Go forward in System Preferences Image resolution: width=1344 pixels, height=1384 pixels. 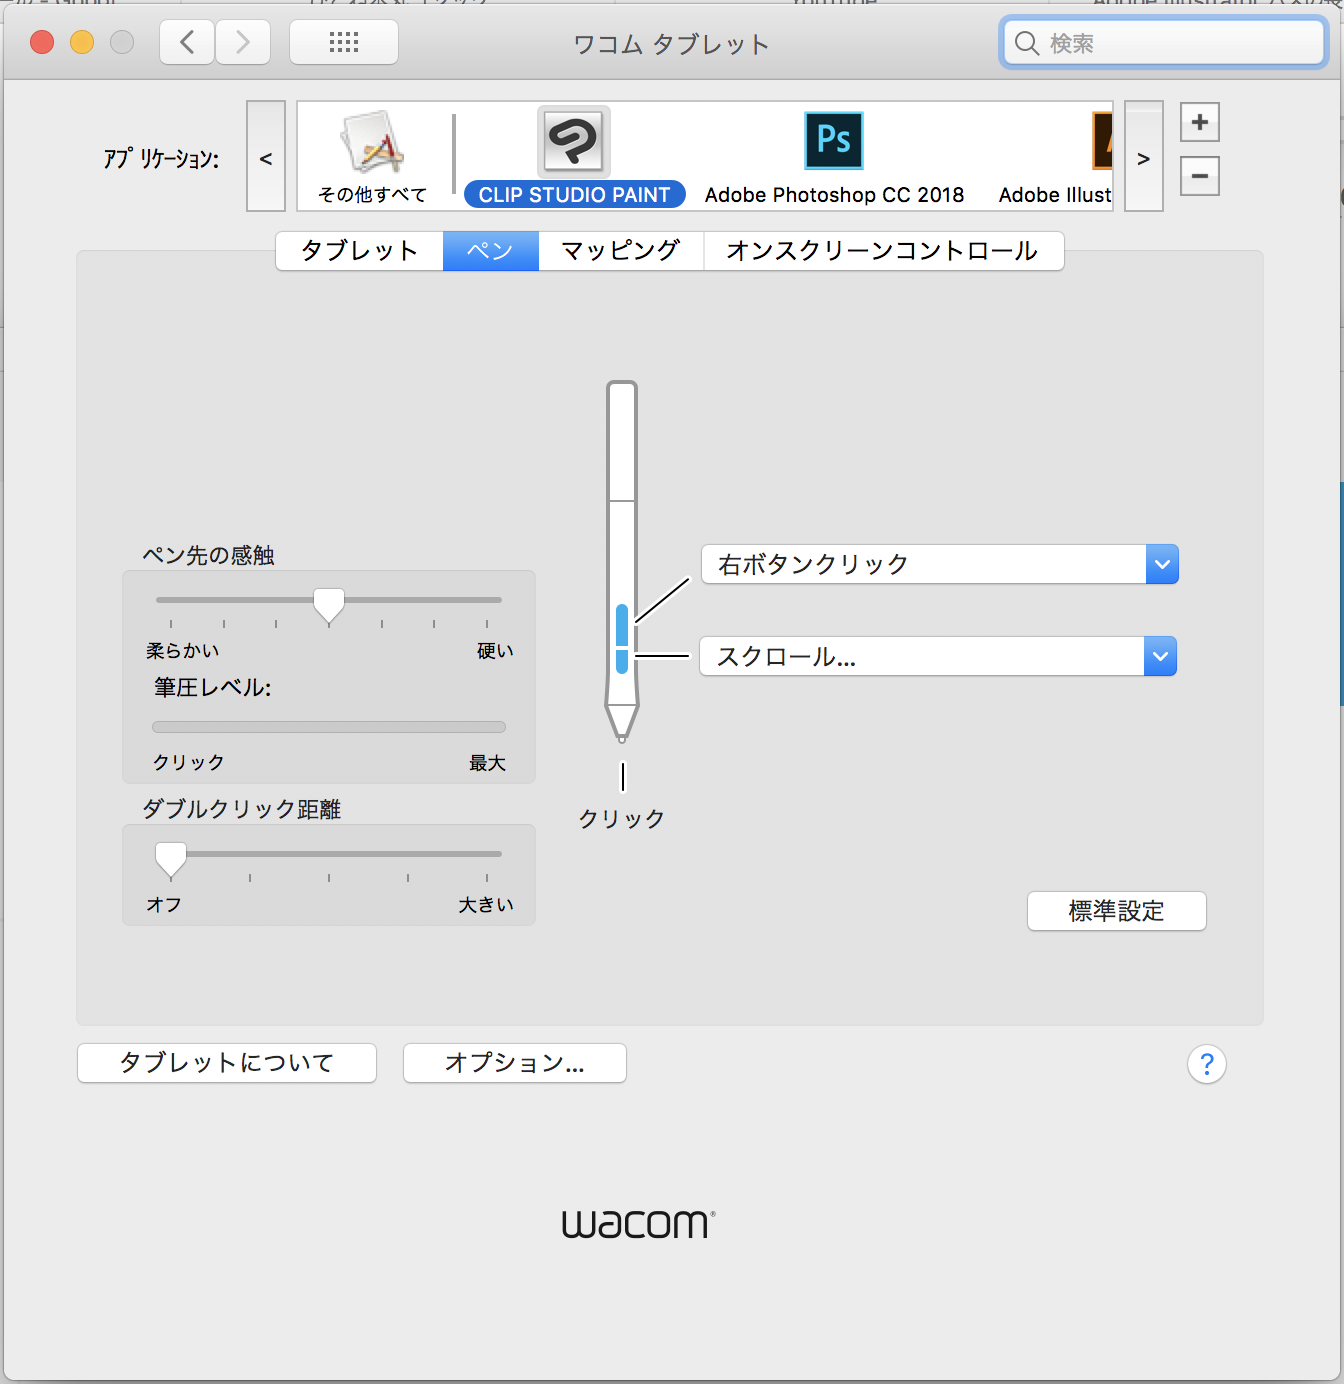coord(243,43)
